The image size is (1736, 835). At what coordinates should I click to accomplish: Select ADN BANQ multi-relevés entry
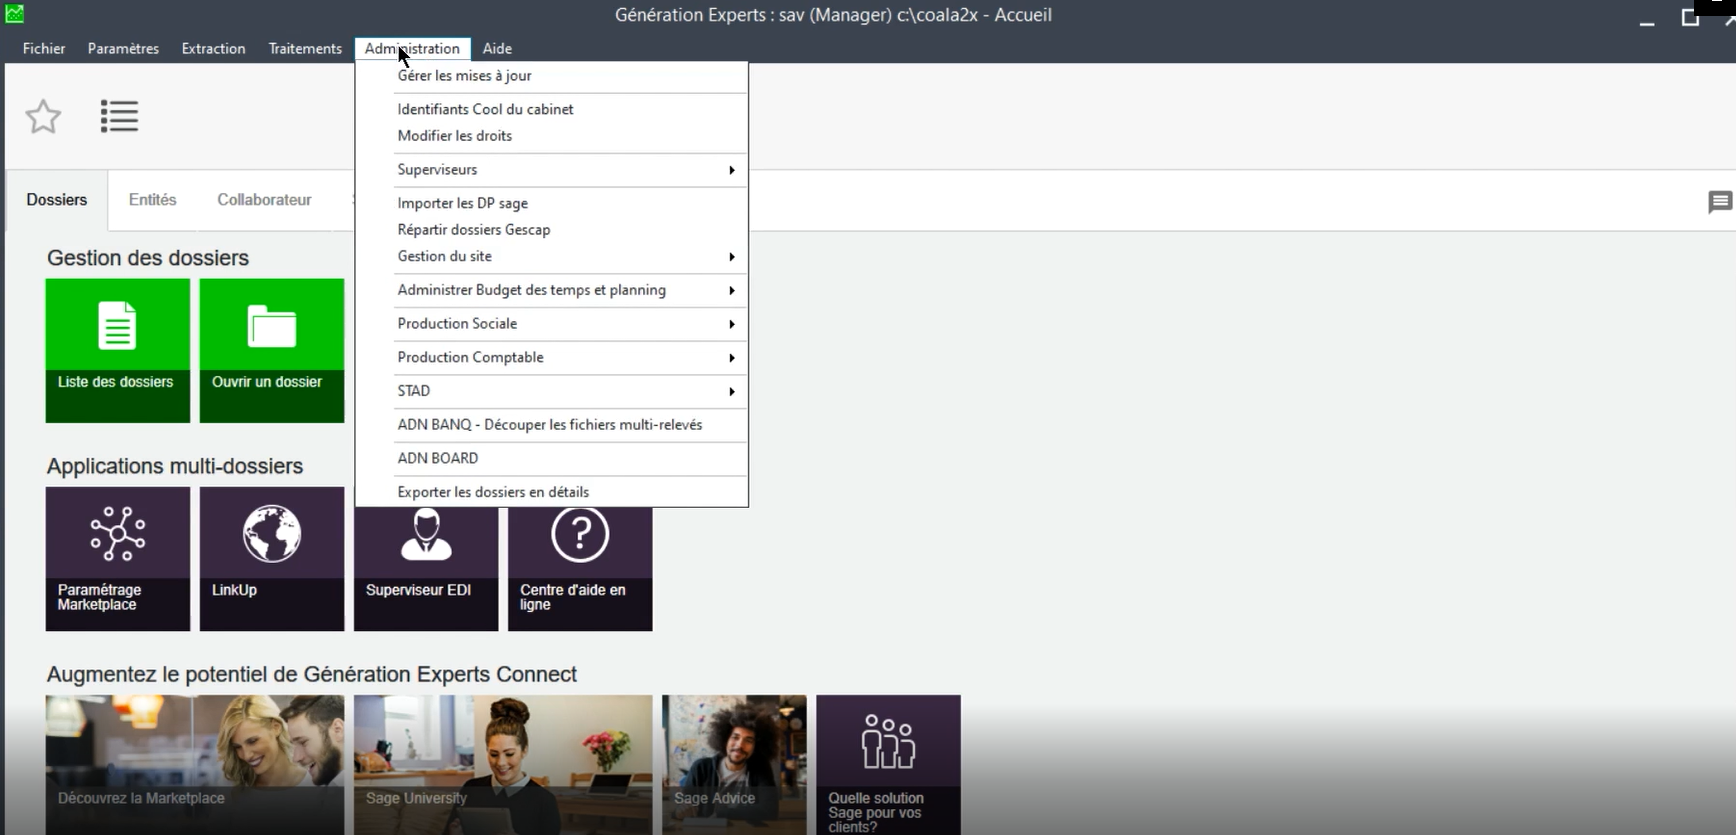click(x=552, y=425)
